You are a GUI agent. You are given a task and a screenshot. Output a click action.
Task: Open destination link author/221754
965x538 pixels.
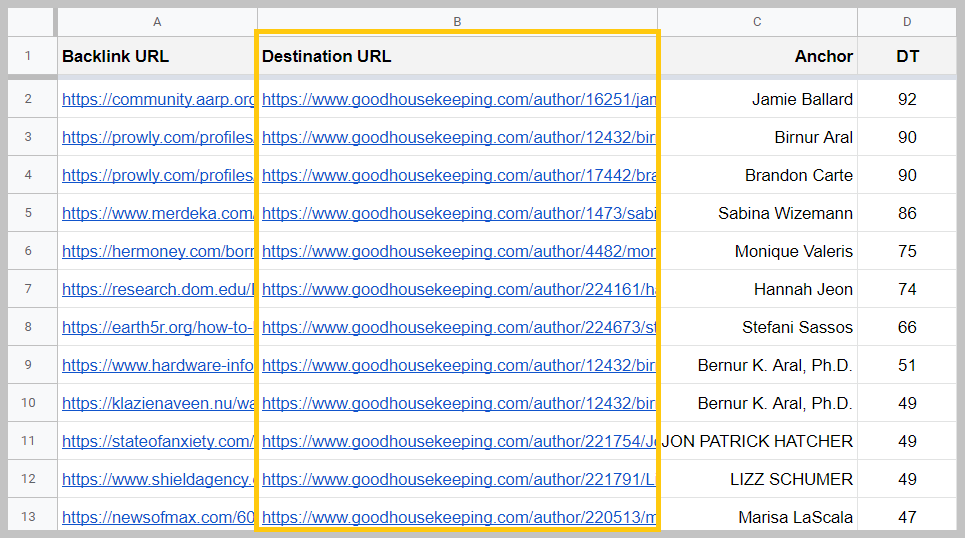point(459,441)
